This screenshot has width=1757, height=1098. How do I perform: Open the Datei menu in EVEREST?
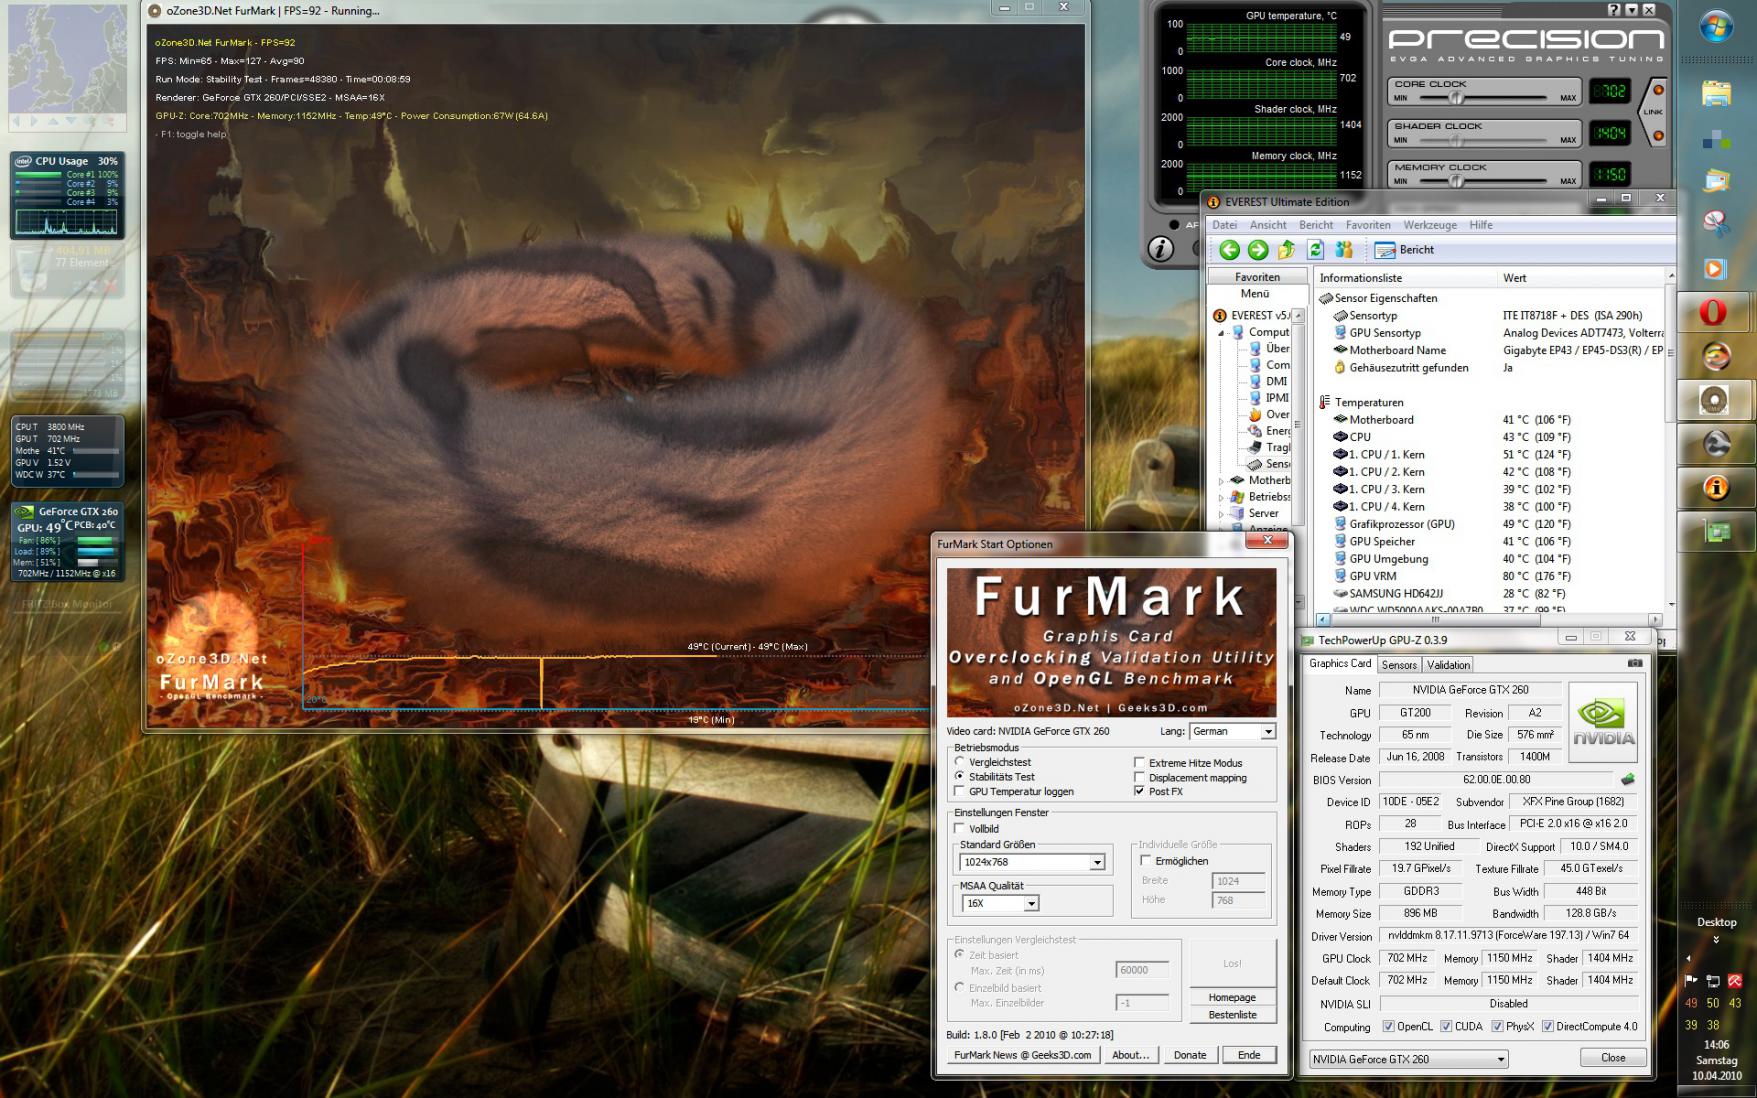point(1224,225)
